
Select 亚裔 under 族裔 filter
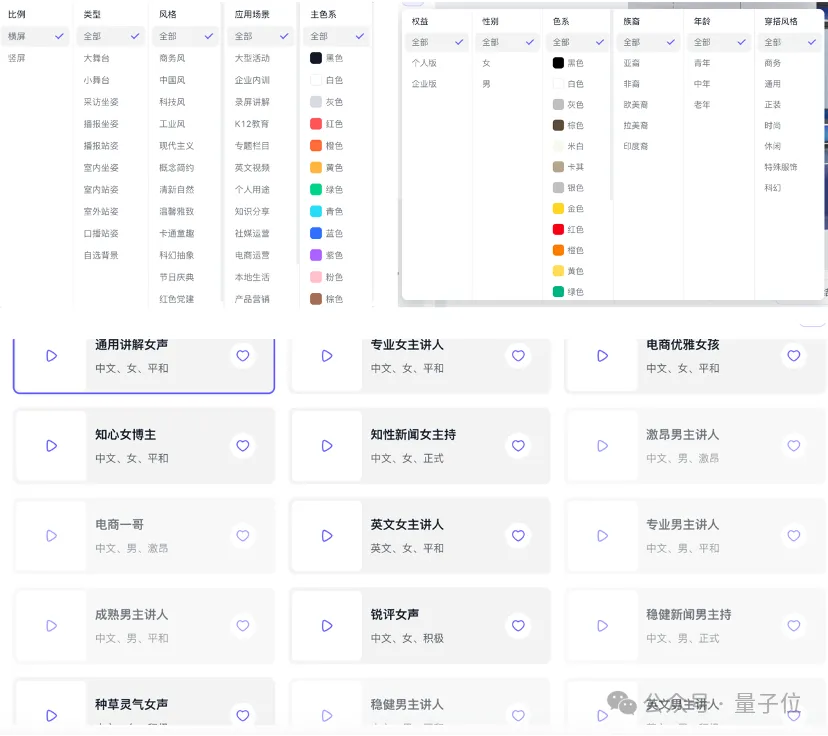[631, 63]
